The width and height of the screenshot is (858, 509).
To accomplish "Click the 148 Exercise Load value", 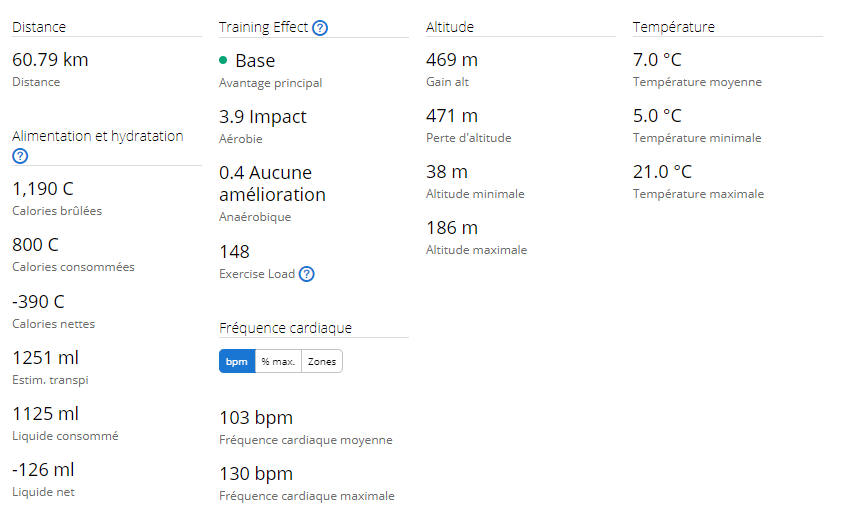I will point(234,252).
